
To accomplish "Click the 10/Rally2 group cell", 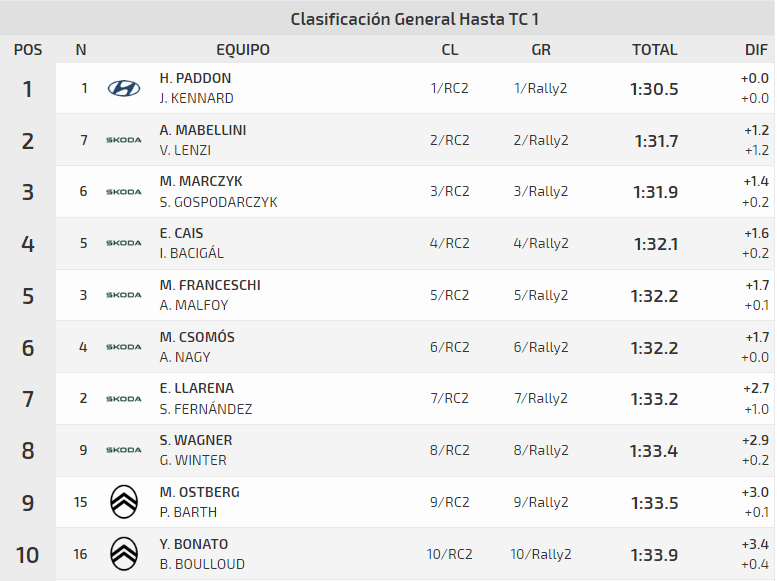I will coord(541,554).
